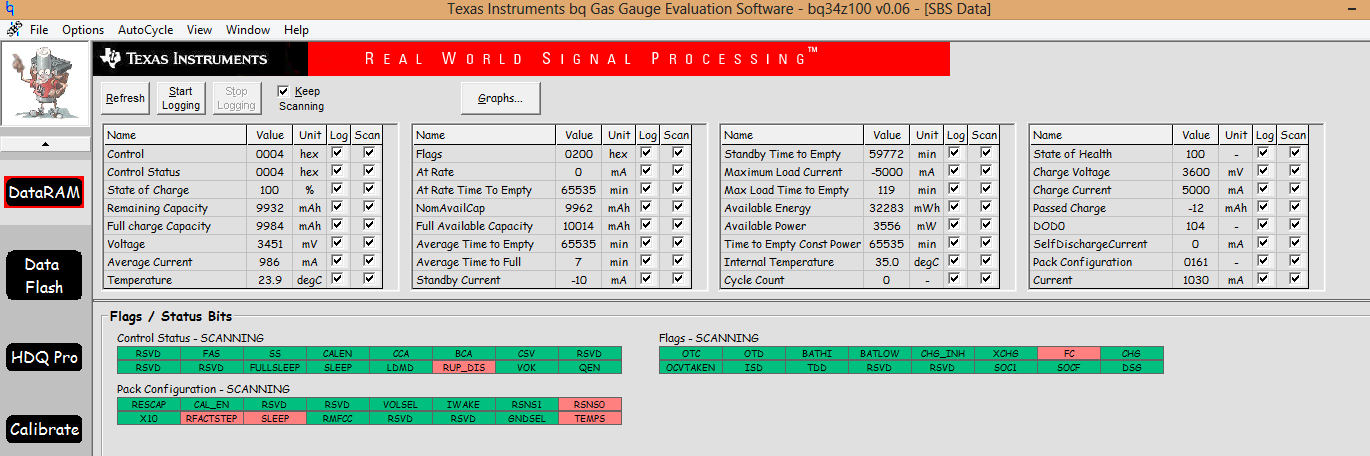Click the RSNS0 pack configuration bit

590,404
